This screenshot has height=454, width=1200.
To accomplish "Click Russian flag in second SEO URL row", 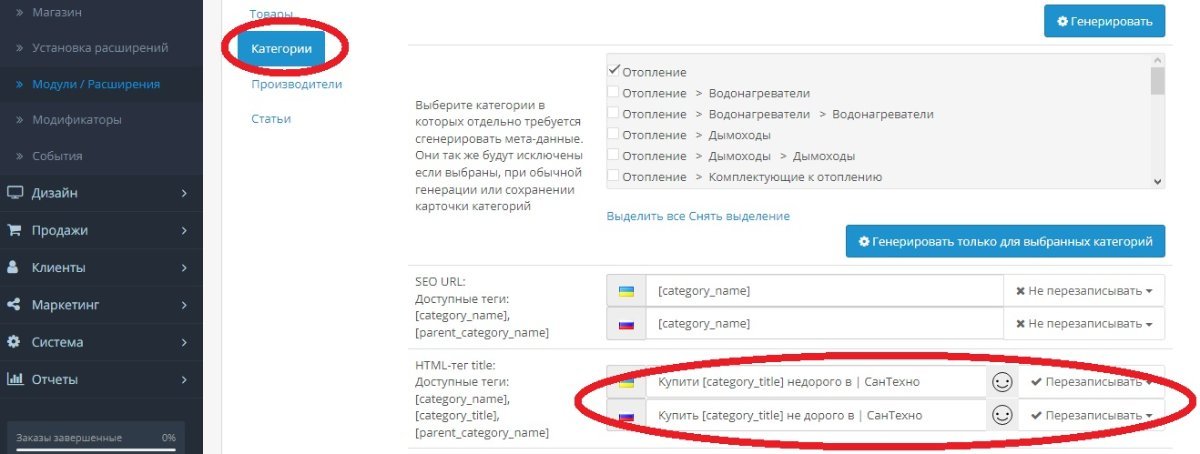I will [626, 324].
